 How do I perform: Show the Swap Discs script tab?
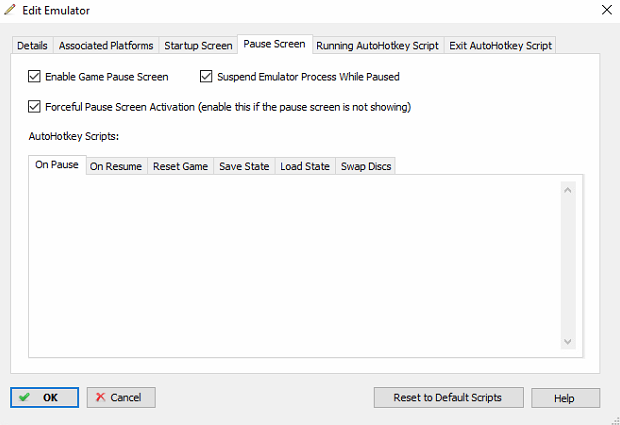point(366,166)
